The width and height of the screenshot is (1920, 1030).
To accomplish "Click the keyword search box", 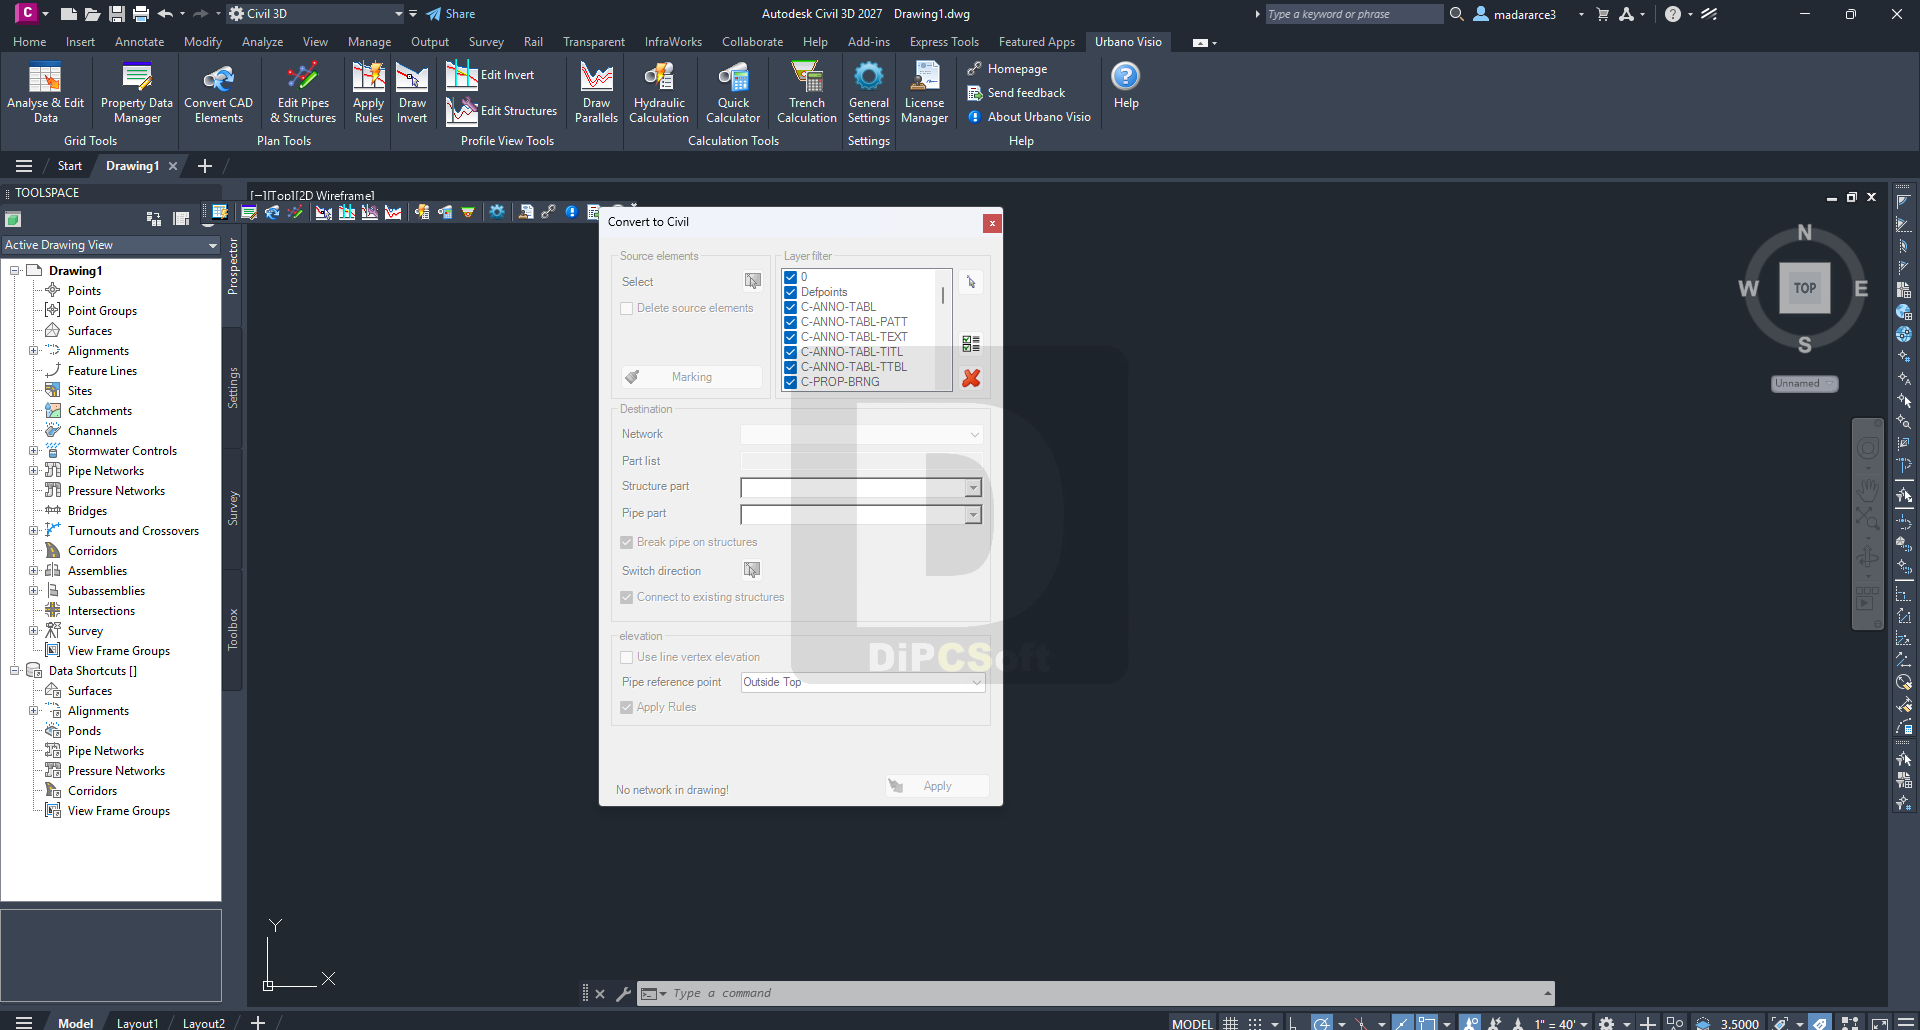I will click(1354, 14).
